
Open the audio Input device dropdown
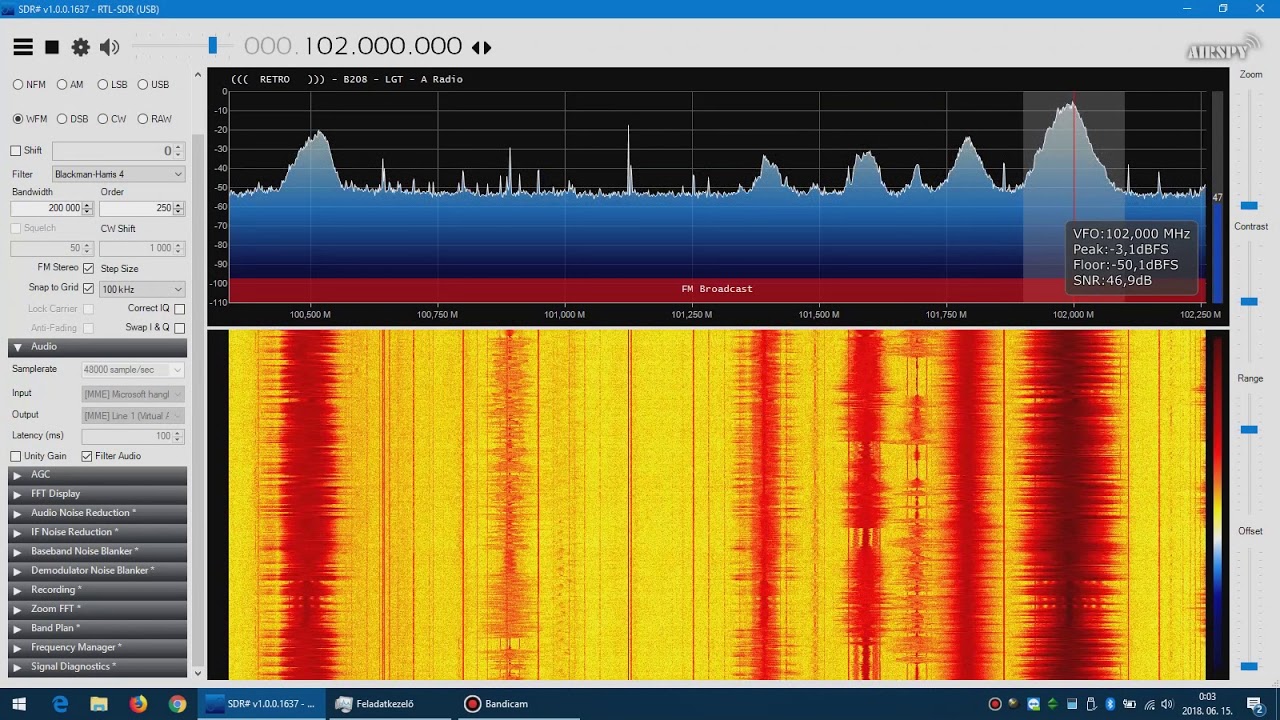click(133, 394)
